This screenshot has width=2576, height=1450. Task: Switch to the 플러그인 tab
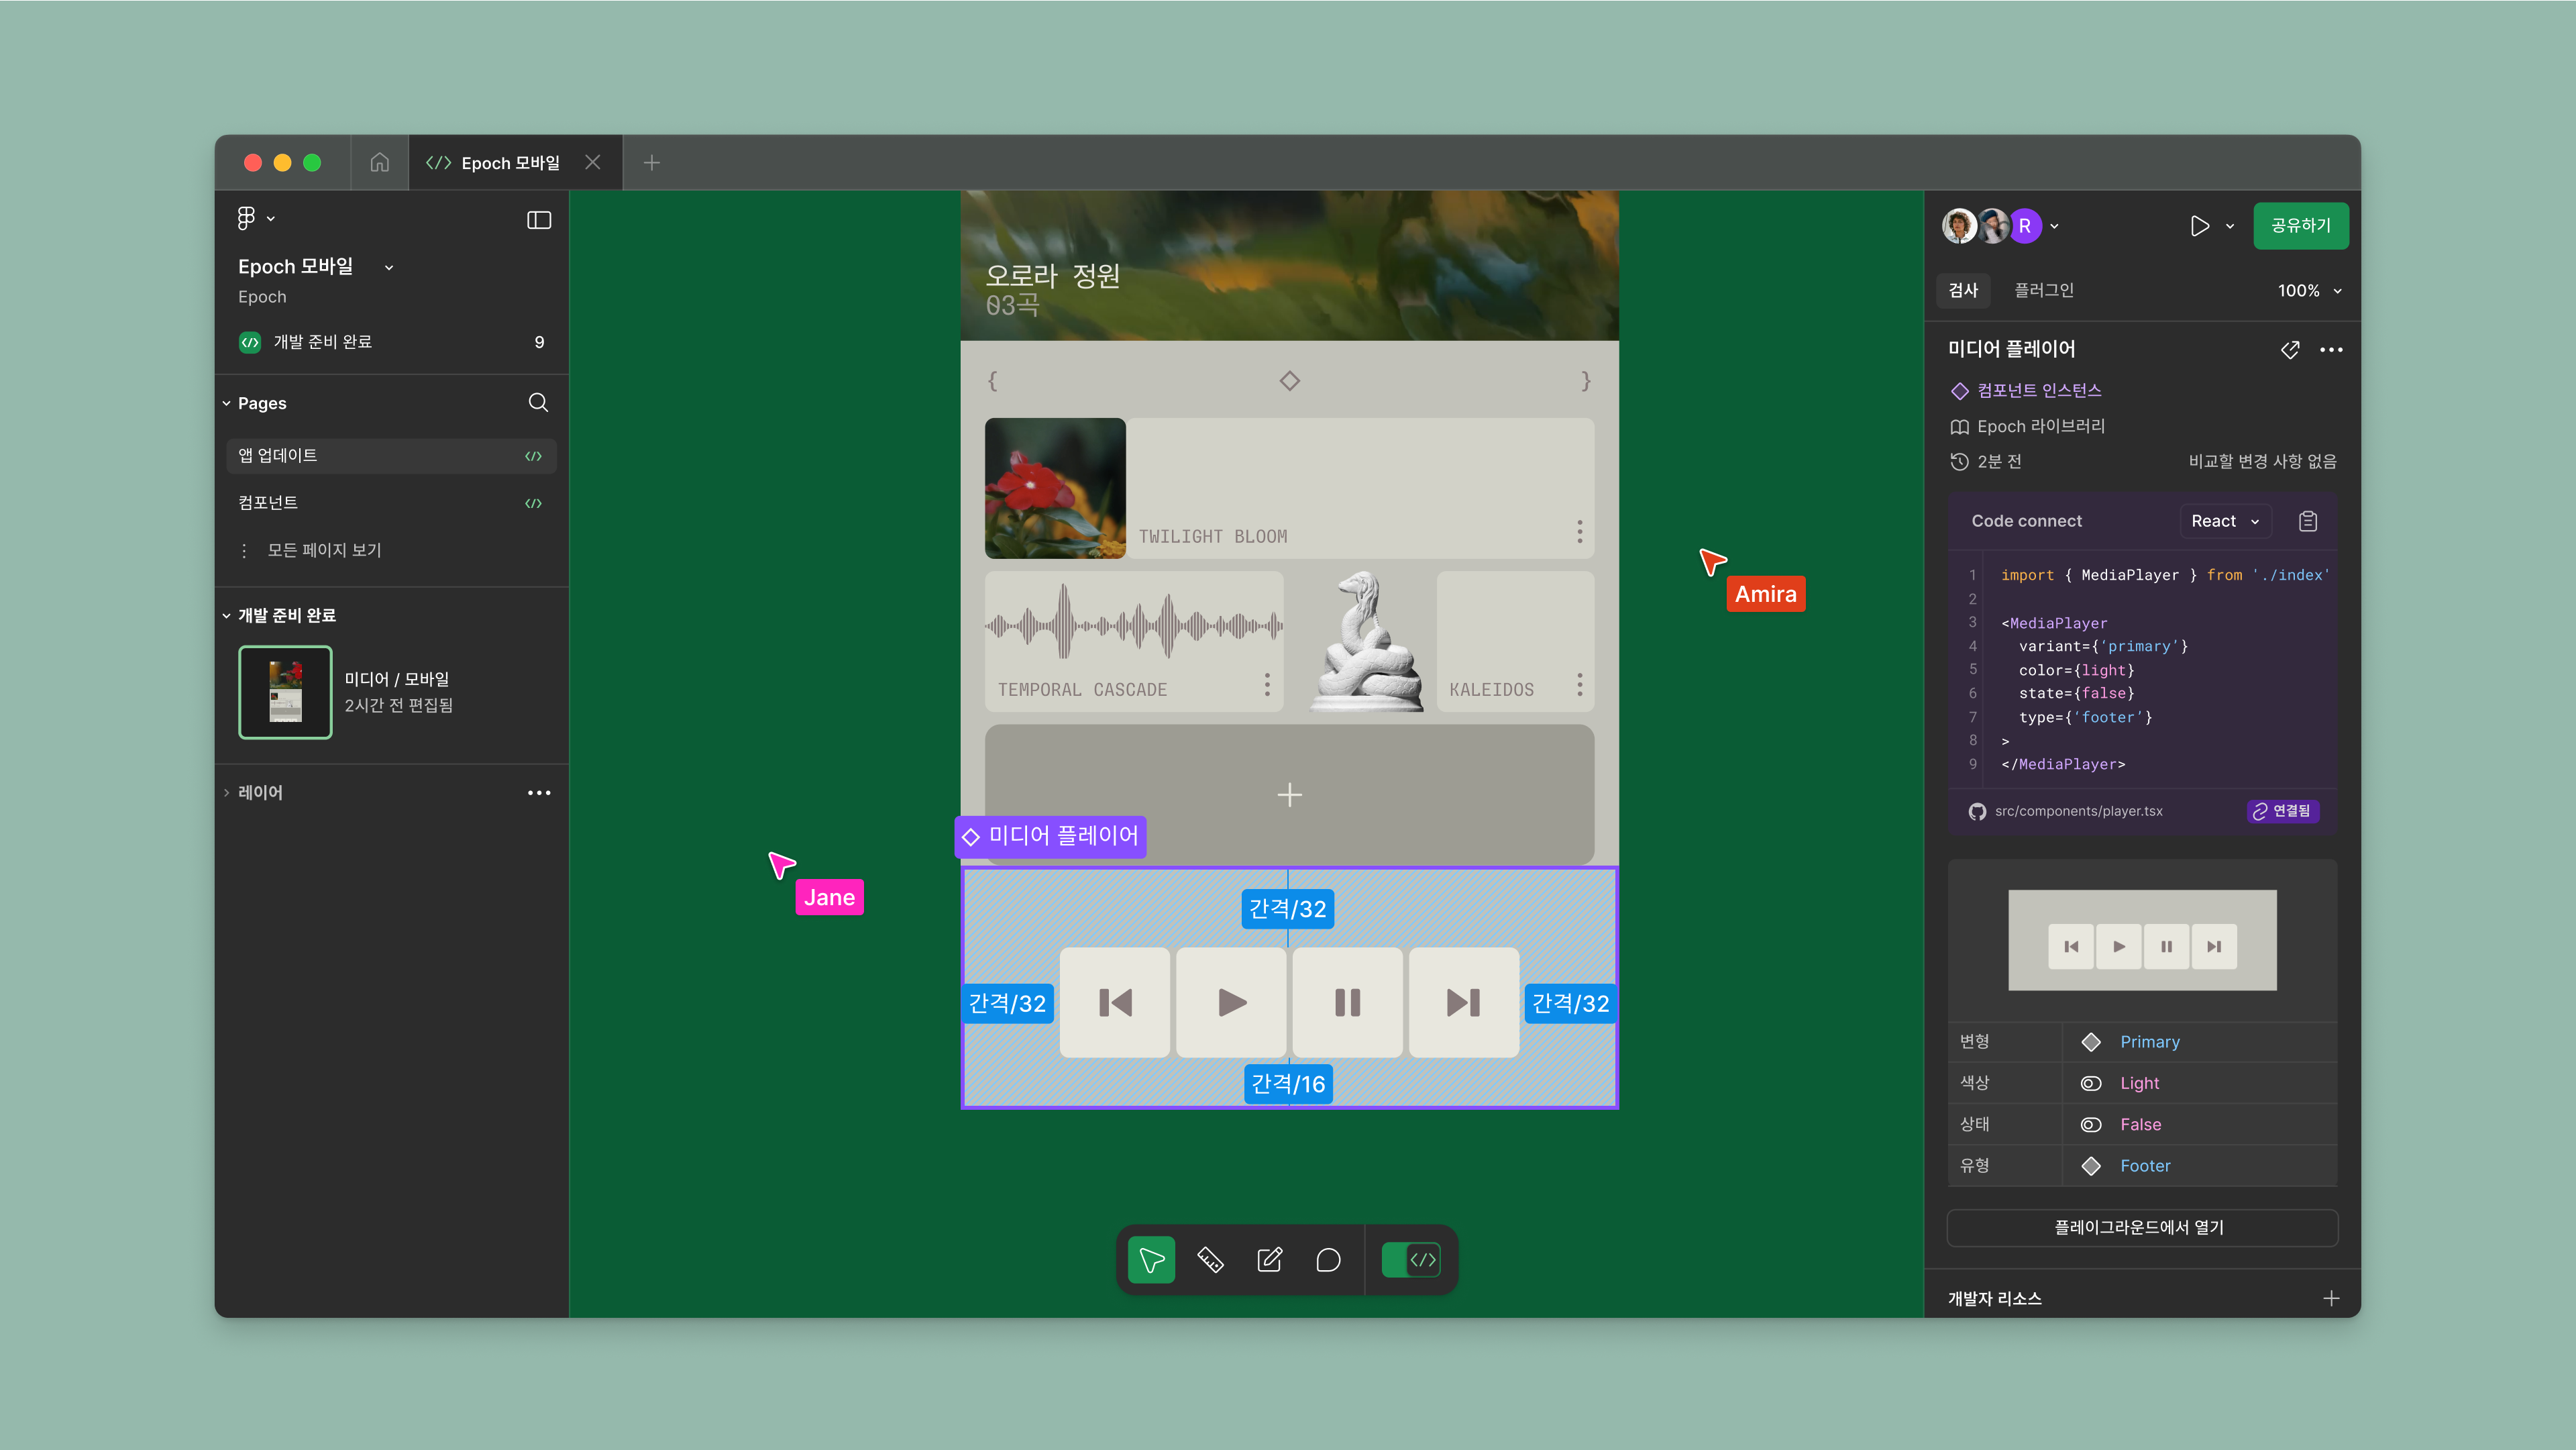click(x=2043, y=290)
